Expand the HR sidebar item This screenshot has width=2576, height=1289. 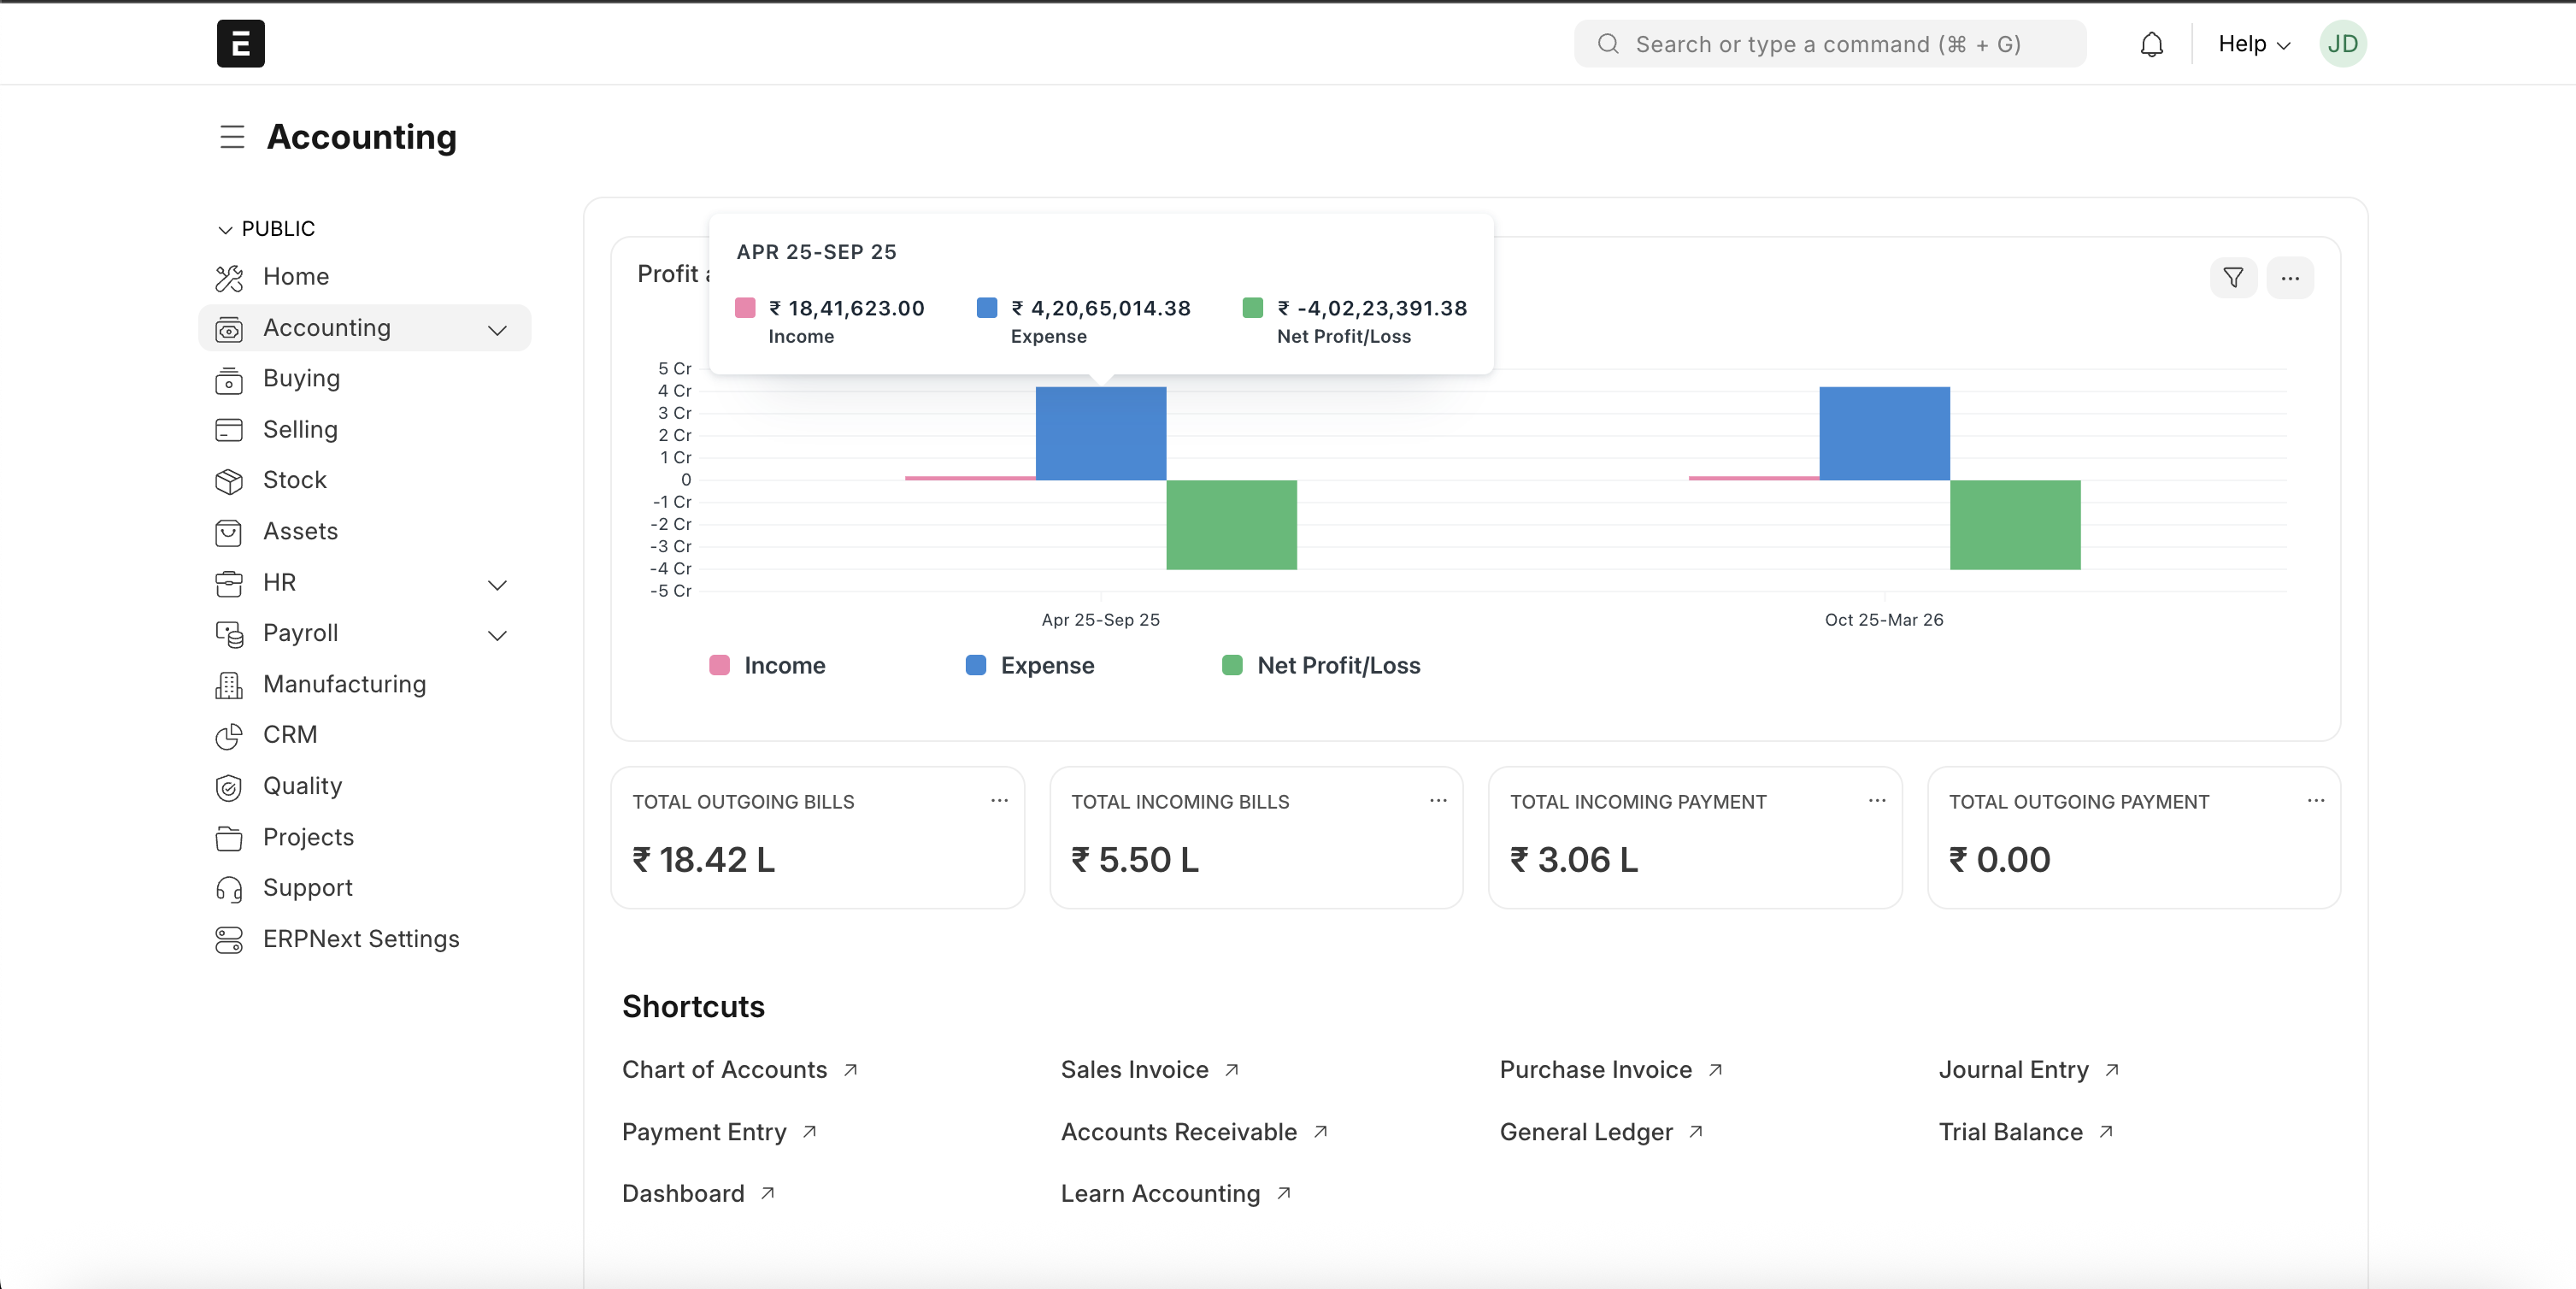[x=497, y=584]
